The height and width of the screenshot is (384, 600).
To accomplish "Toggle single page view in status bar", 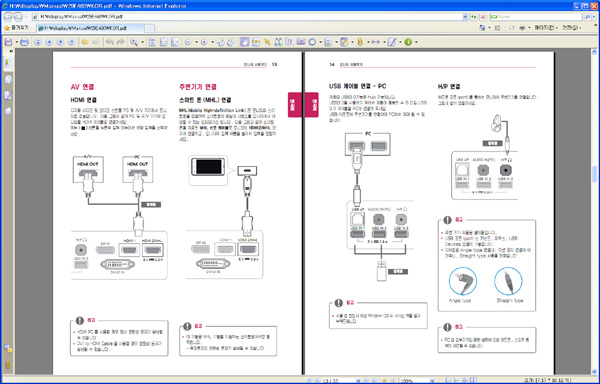I will click(x=448, y=381).
